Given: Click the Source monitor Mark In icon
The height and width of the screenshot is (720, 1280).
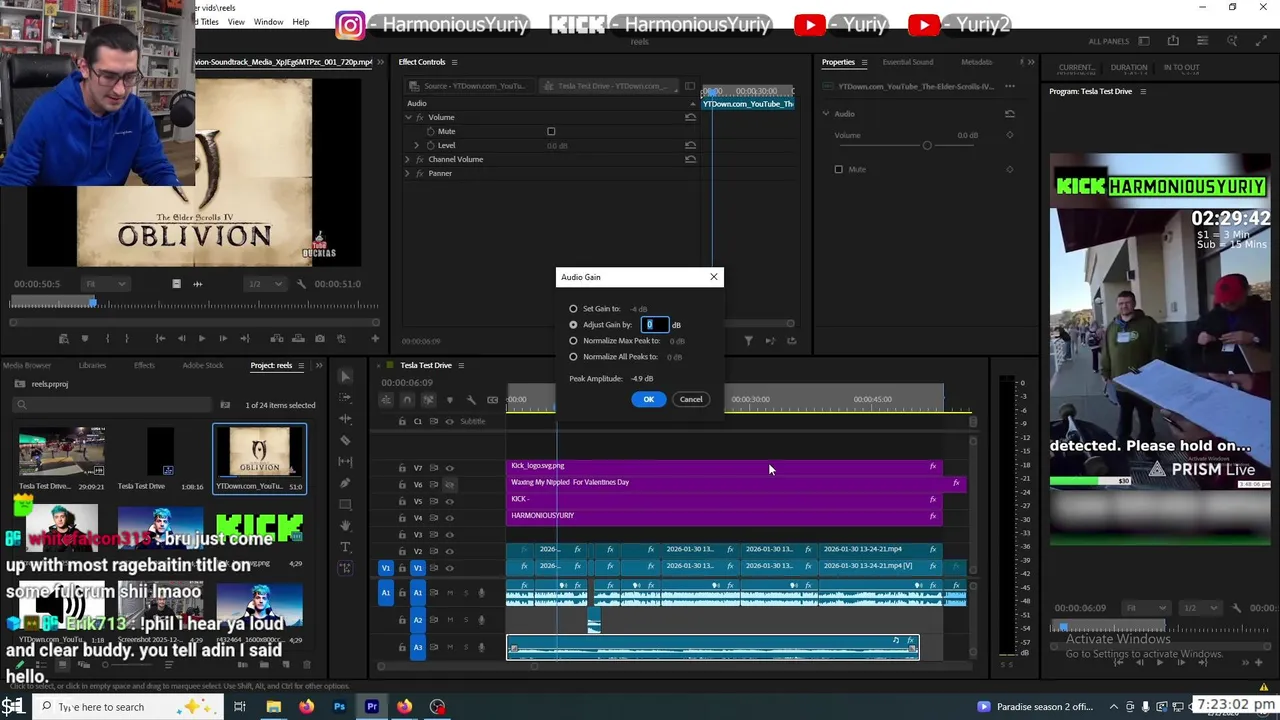Looking at the screenshot, I should [x=107, y=339].
